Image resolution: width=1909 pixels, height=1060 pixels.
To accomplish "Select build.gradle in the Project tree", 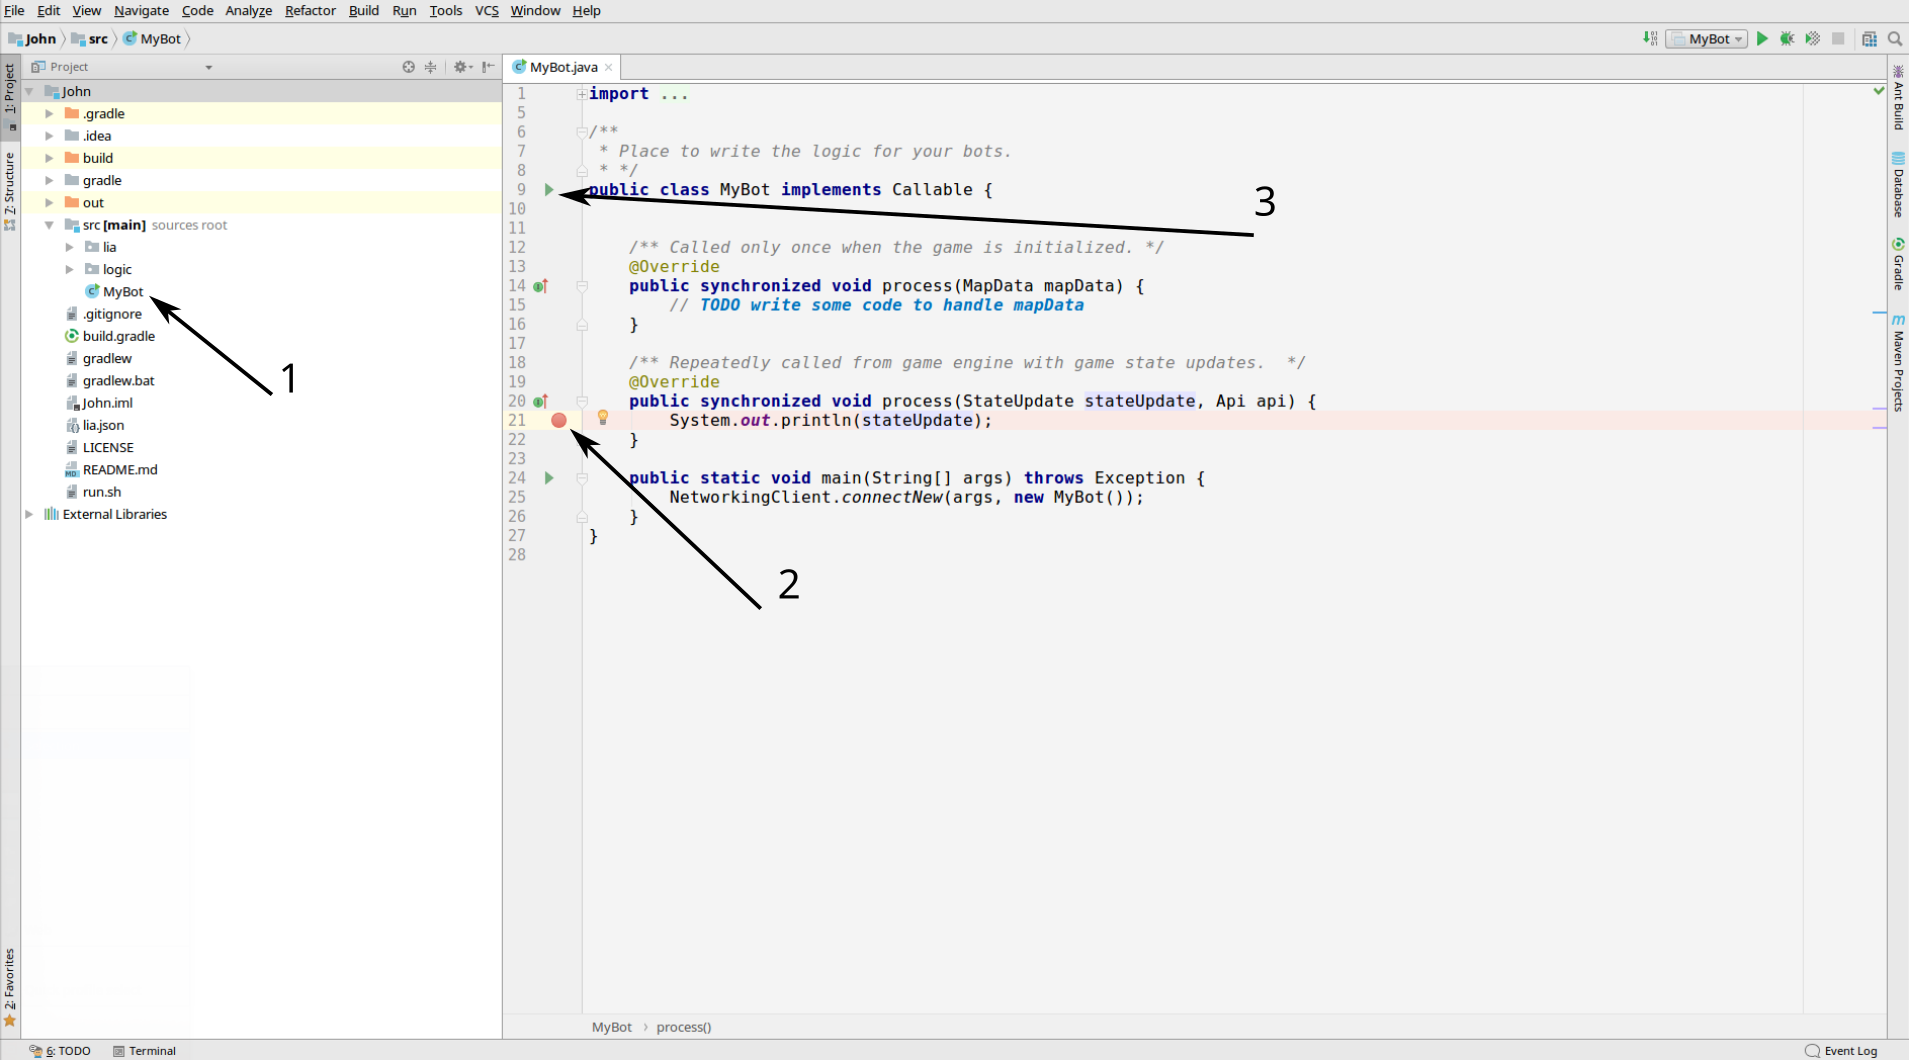I will pyautogui.click(x=119, y=336).
